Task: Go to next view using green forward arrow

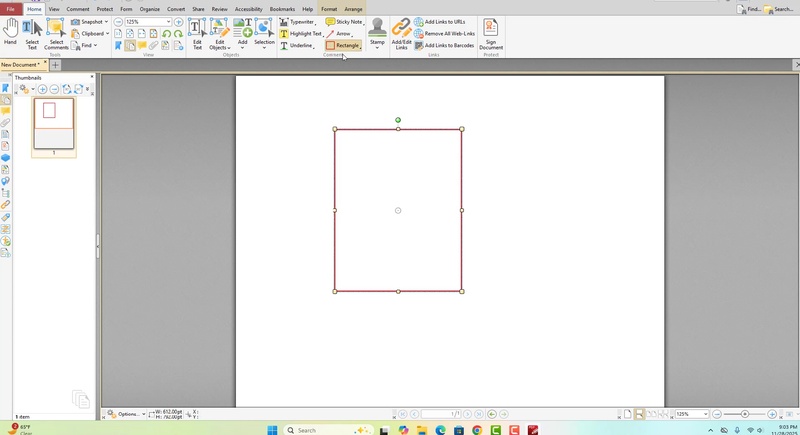Action: coord(504,414)
